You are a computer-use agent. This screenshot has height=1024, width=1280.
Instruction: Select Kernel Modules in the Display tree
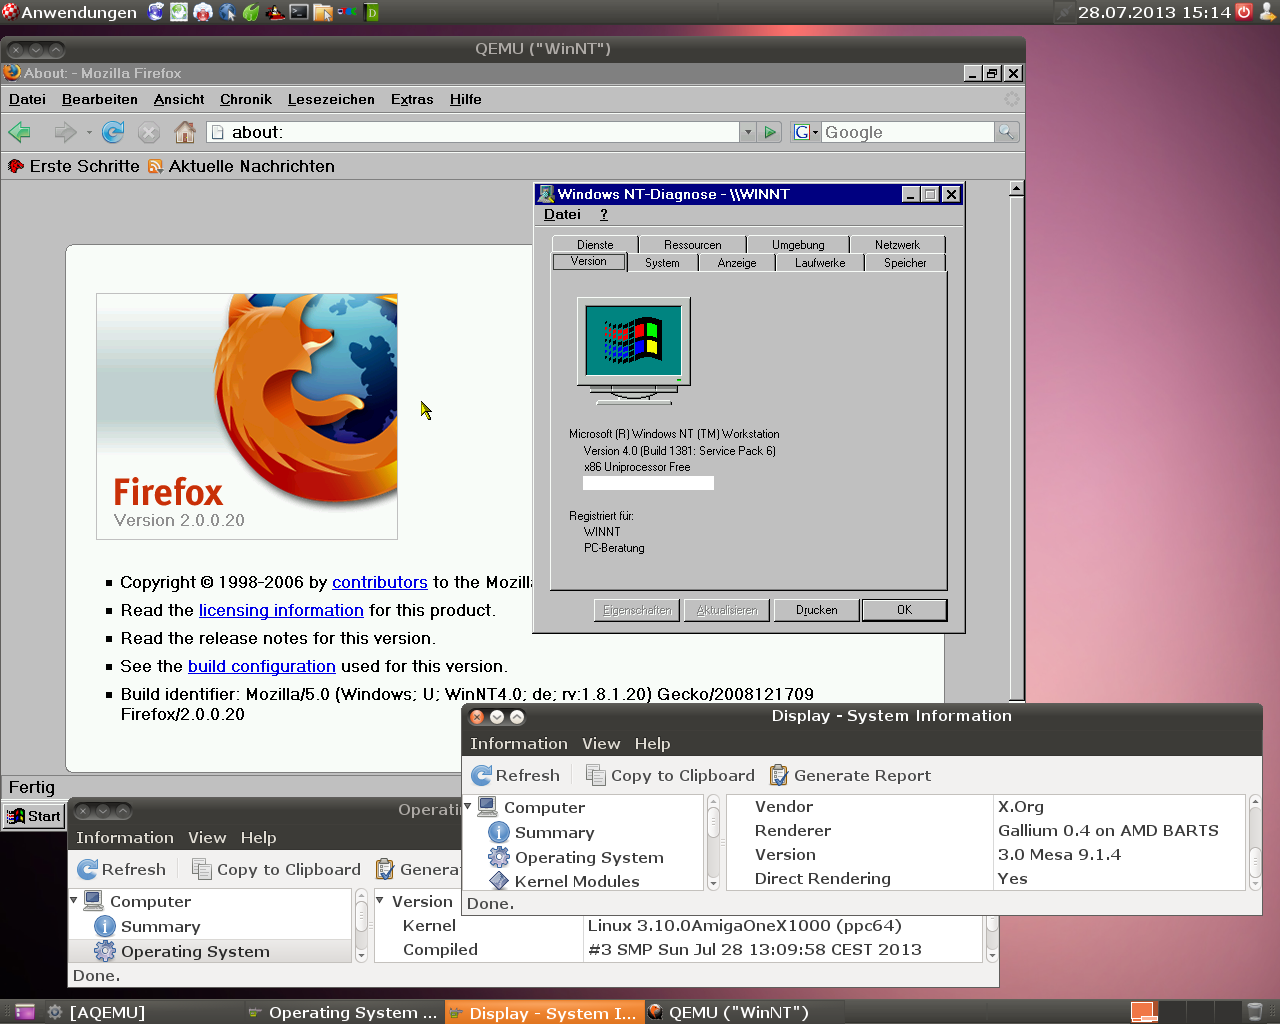click(576, 881)
